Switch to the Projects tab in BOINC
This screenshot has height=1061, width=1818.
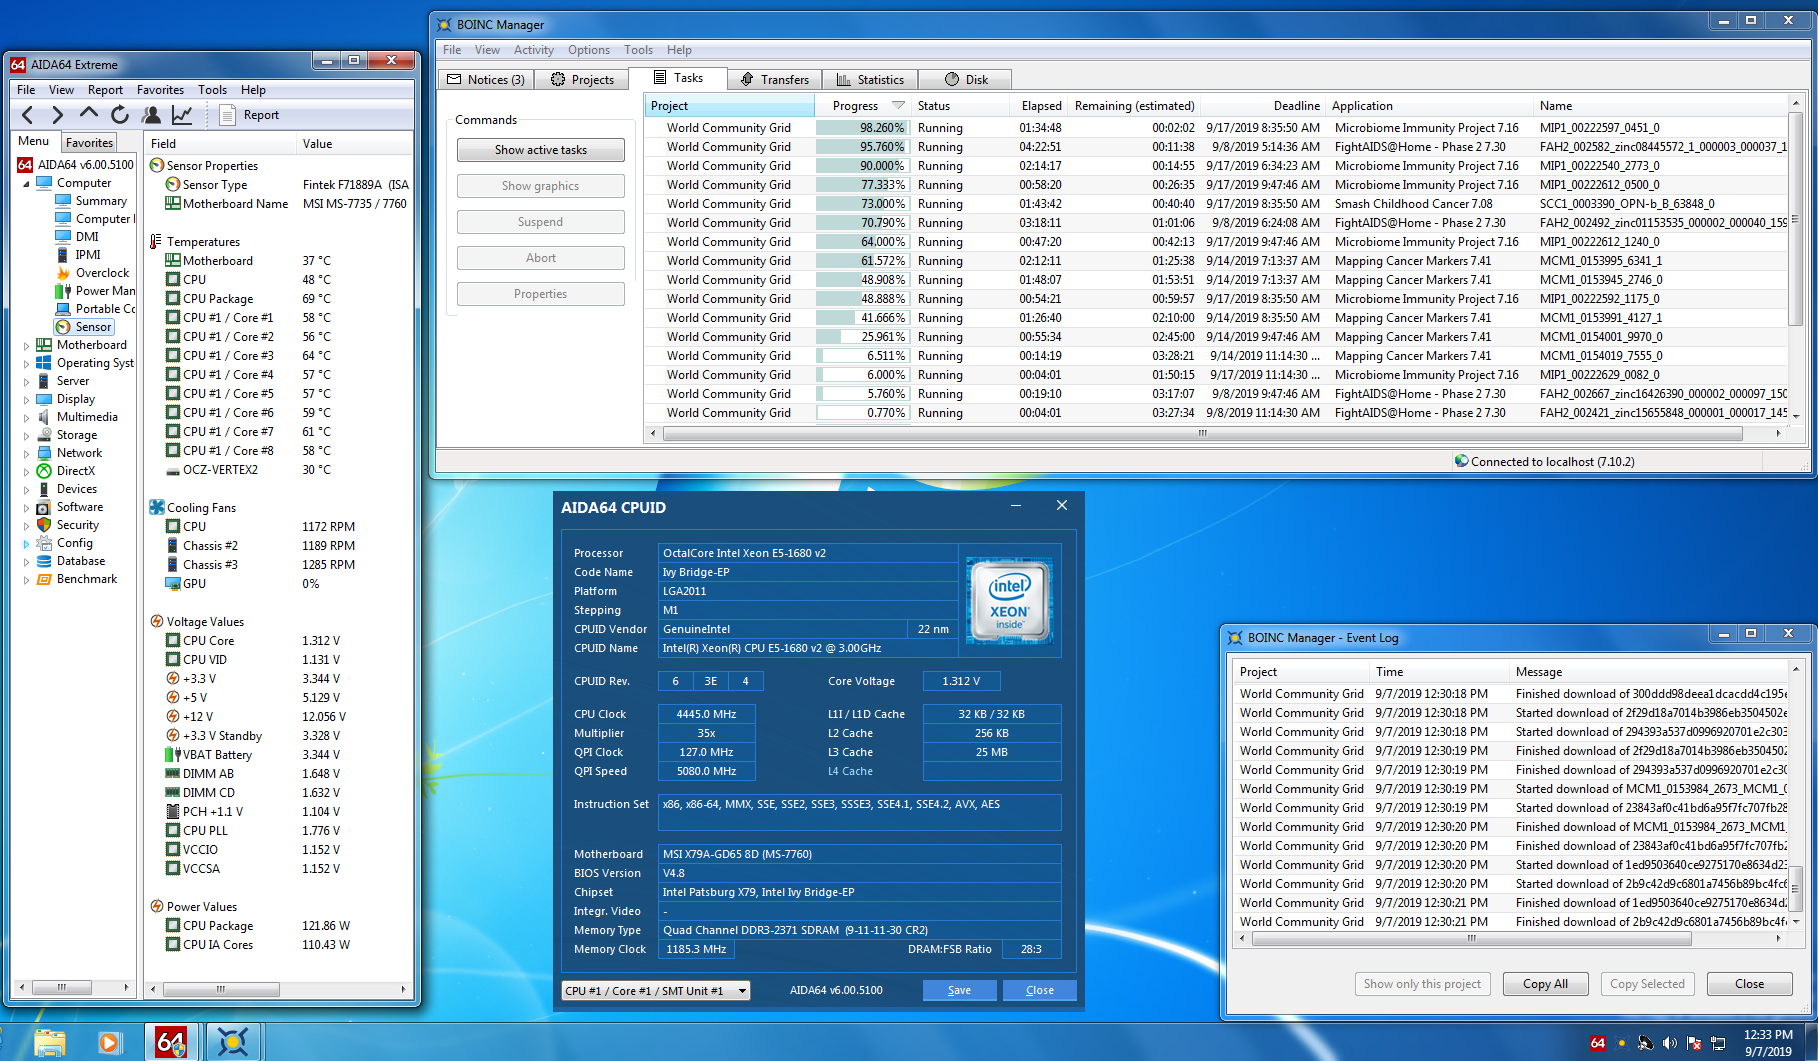pos(582,80)
